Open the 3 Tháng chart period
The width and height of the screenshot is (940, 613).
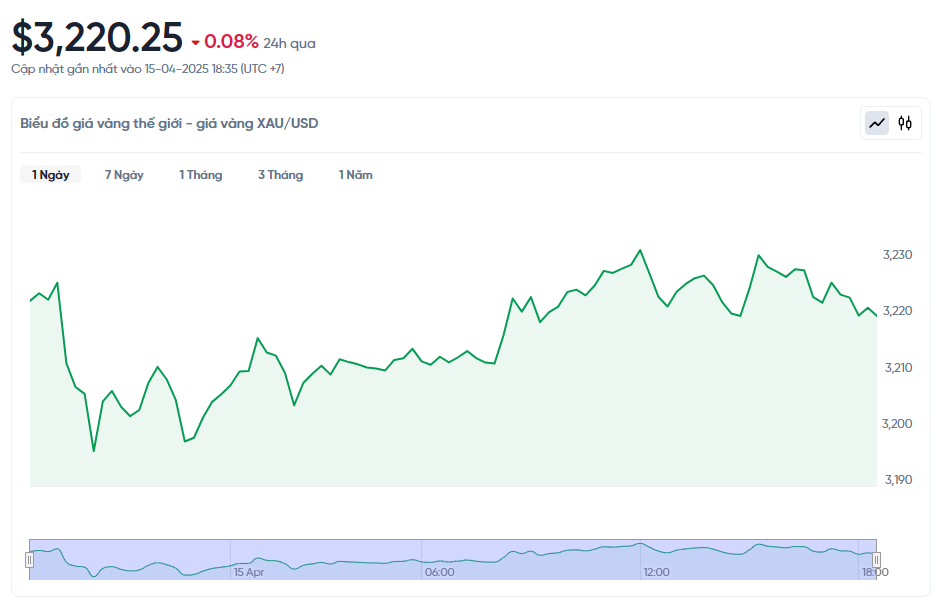click(280, 175)
